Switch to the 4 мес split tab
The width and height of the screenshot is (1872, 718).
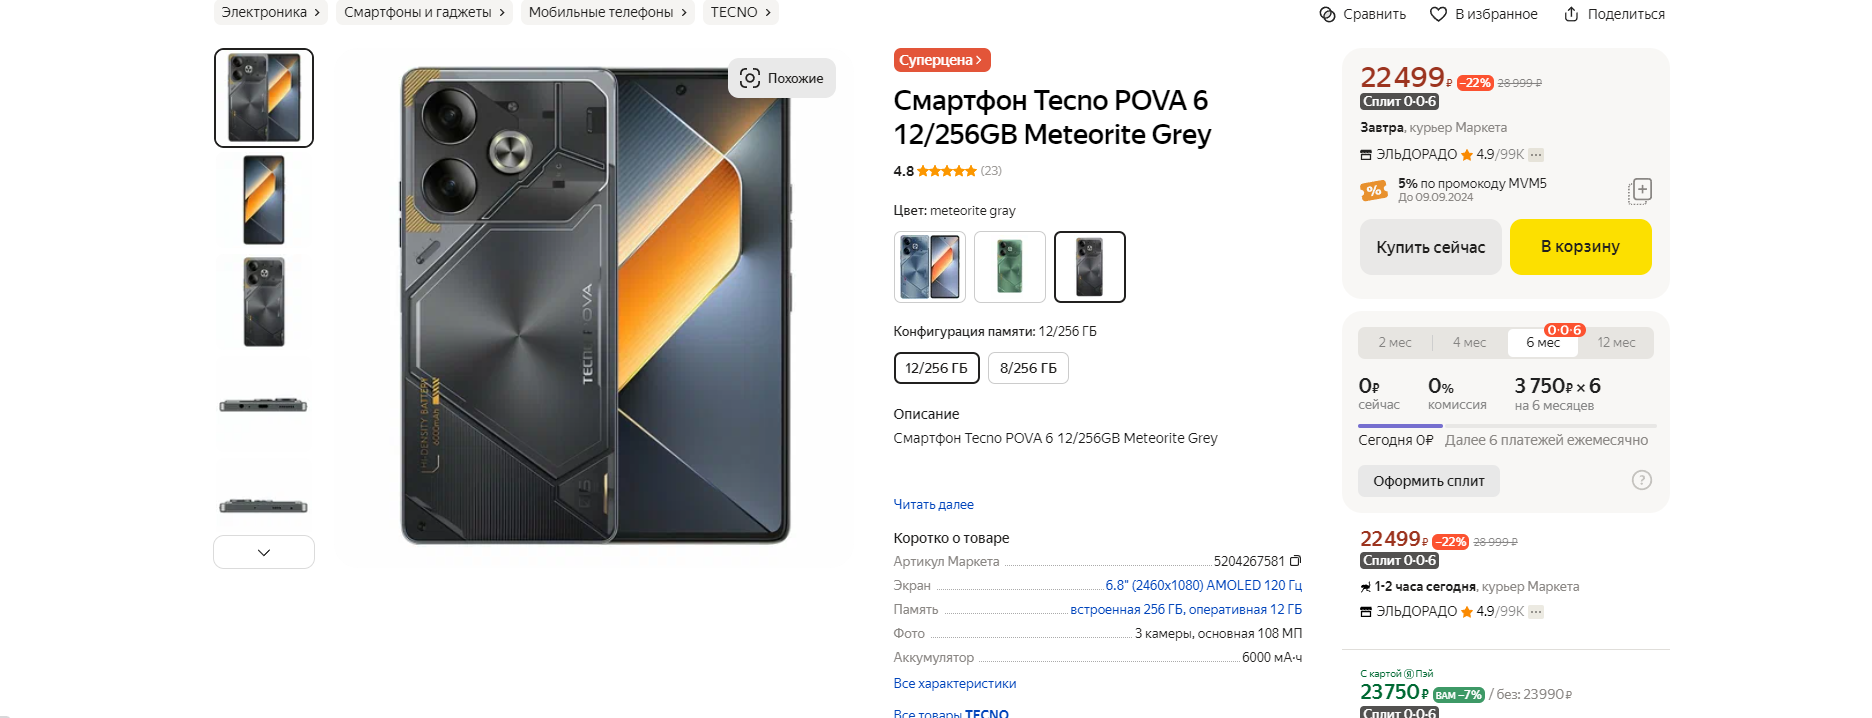point(1469,343)
